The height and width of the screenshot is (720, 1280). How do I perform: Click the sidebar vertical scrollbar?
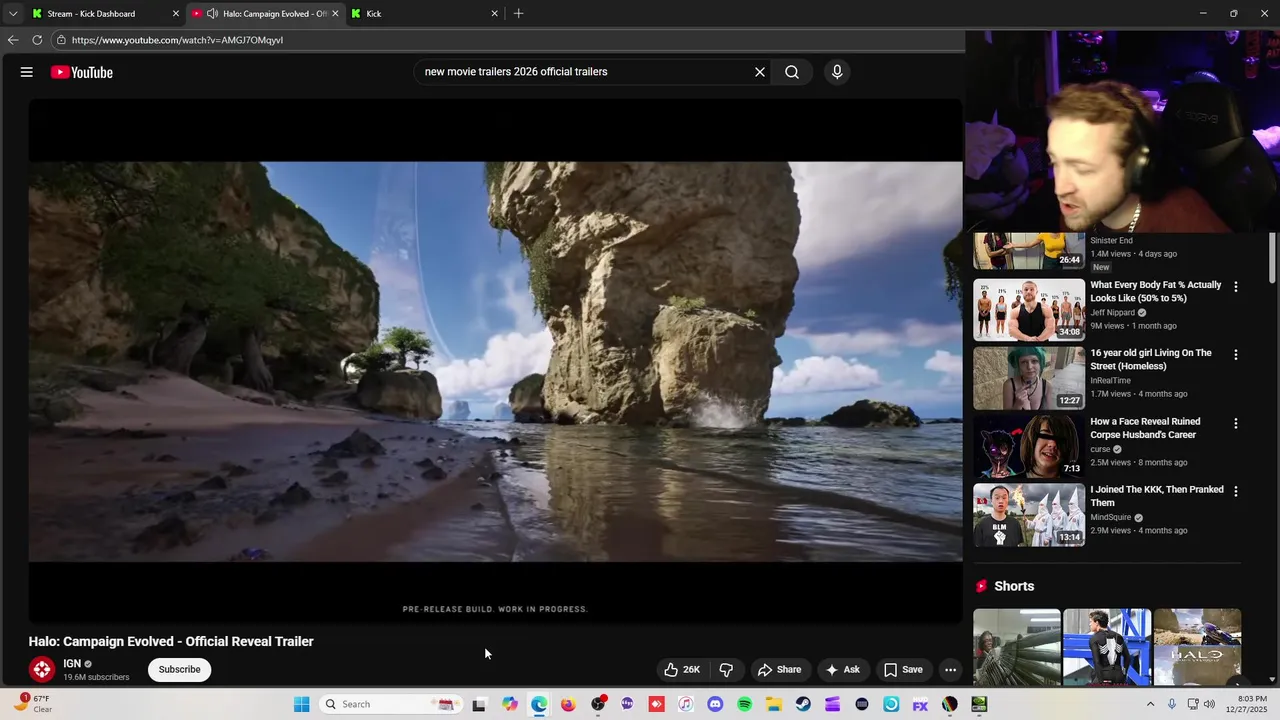coord(1272,258)
